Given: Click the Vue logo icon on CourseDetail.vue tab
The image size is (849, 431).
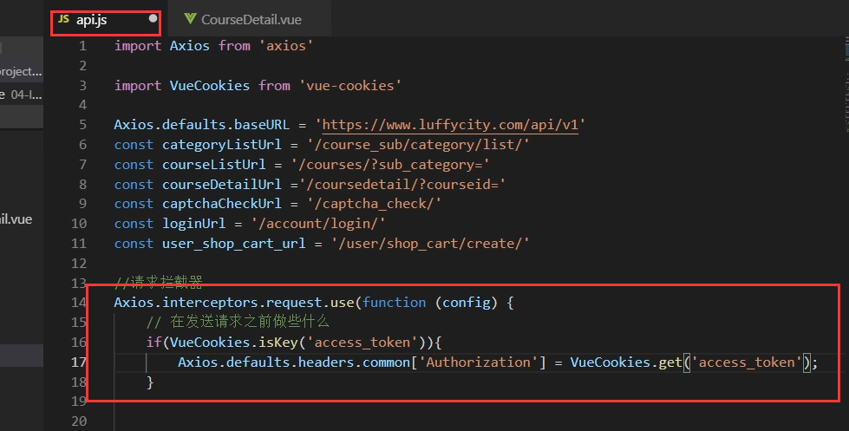Looking at the screenshot, I should coord(190,19).
